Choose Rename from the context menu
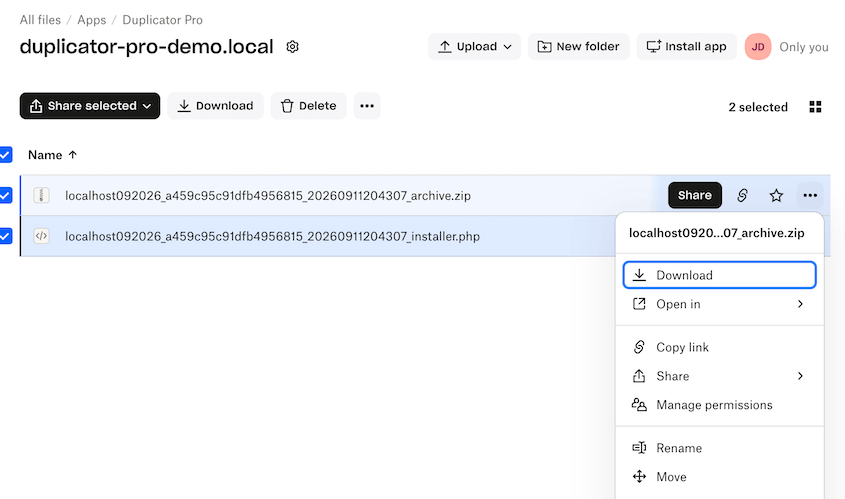This screenshot has height=499, width=845. [719, 448]
